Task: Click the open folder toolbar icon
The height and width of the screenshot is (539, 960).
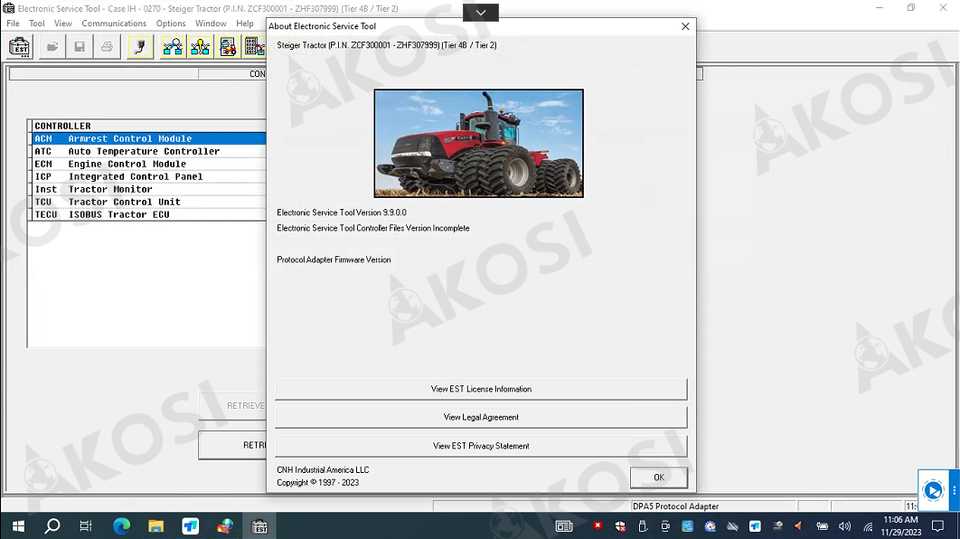Action: [52, 47]
